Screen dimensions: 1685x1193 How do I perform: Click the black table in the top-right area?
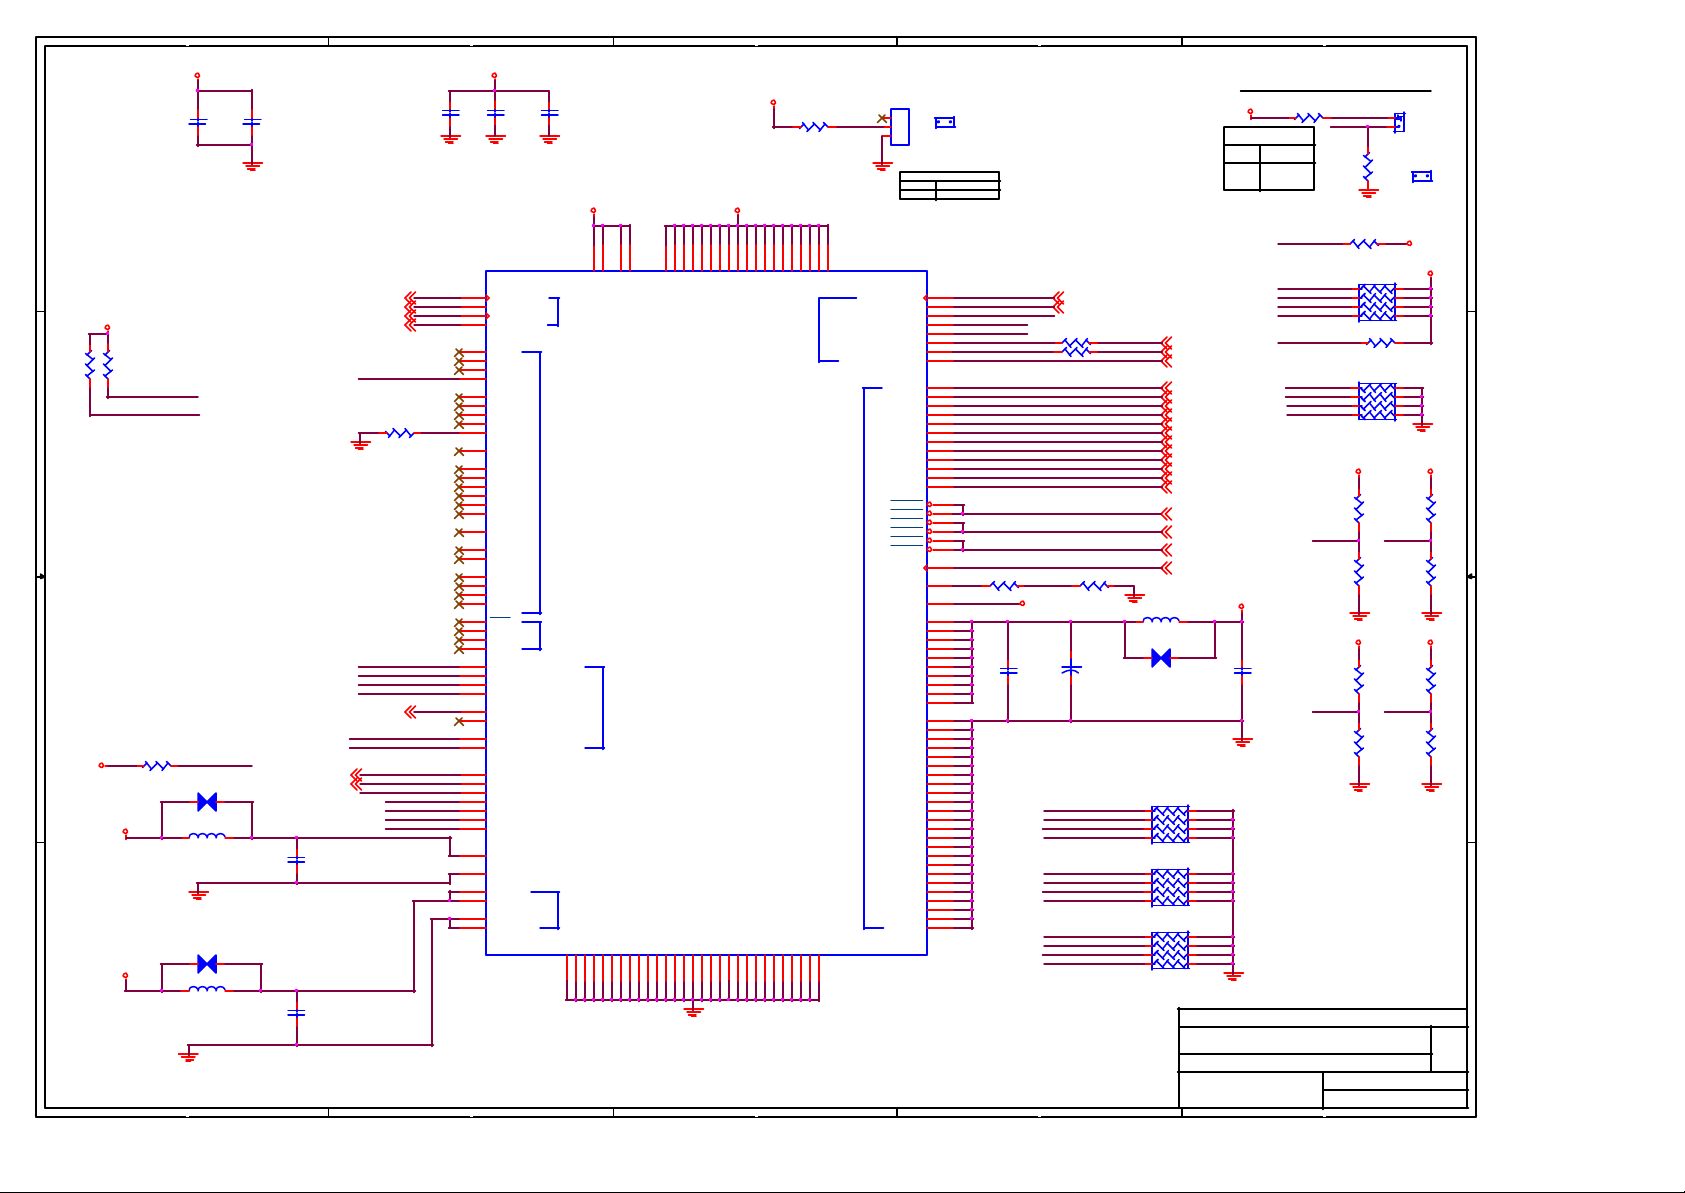coord(1269,158)
